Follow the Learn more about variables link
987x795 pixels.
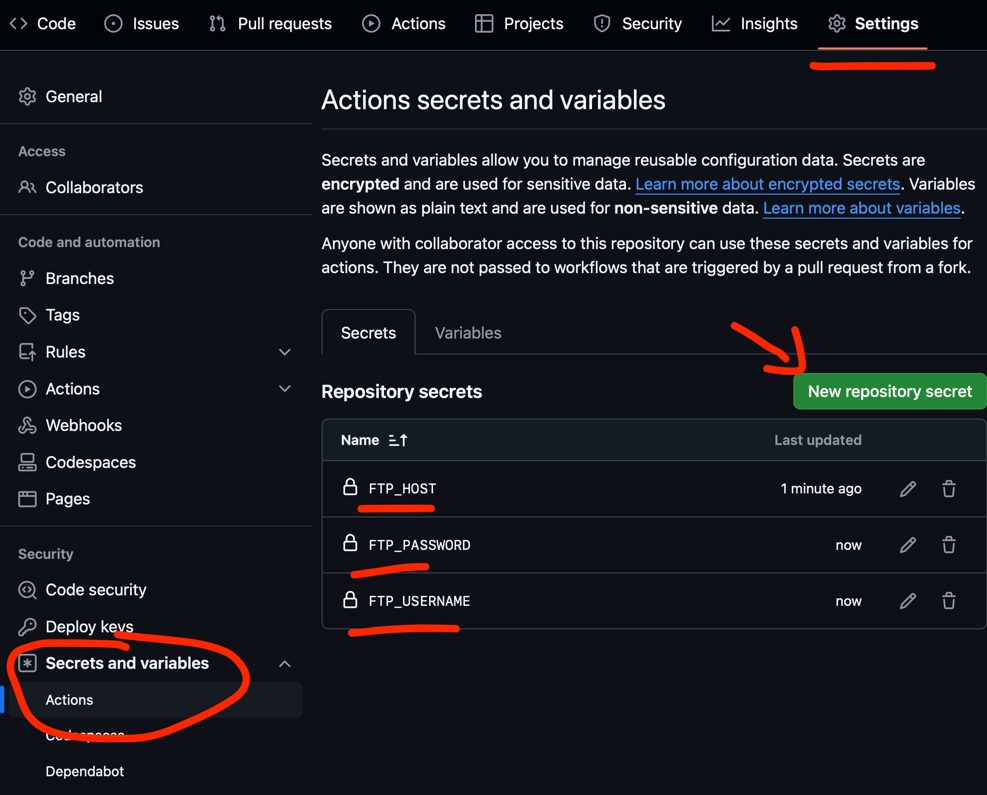861,208
